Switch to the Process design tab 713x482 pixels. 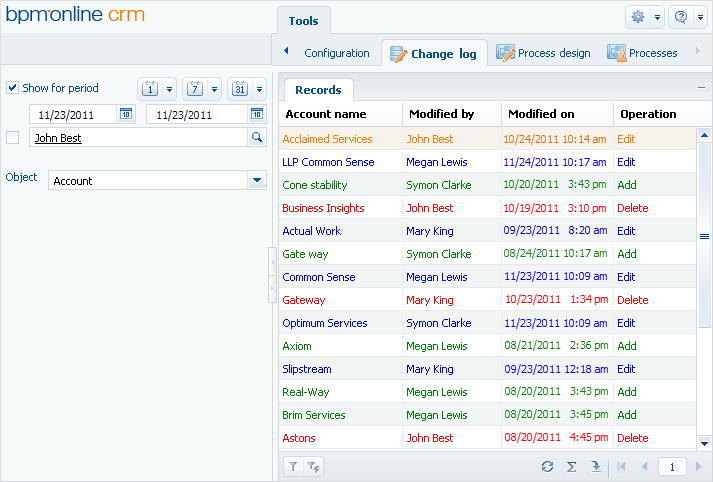point(543,53)
